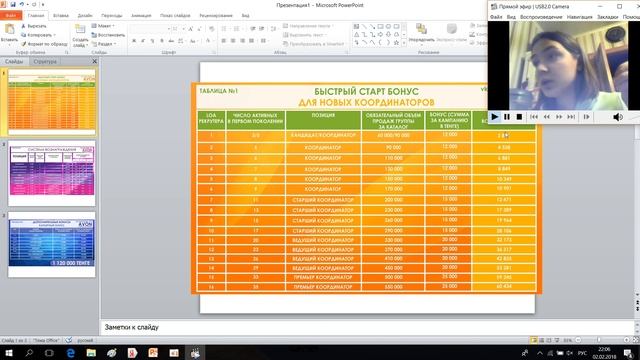Click the slide notes (Заметки к слайду) field
Image resolution: width=640 pixels, height=360 pixels.
(367, 327)
